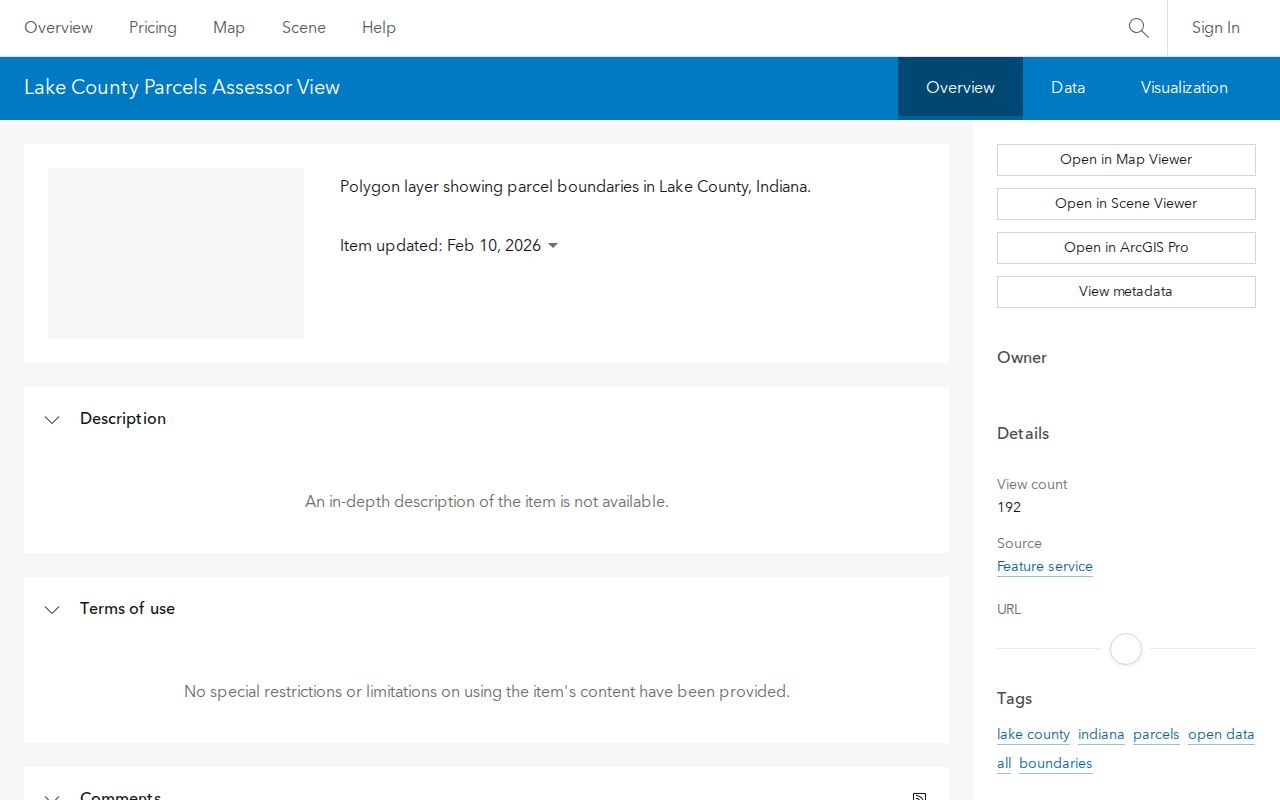This screenshot has width=1280, height=800.
Task: Click the 'all' tag link
Action: pyautogui.click(x=1004, y=764)
